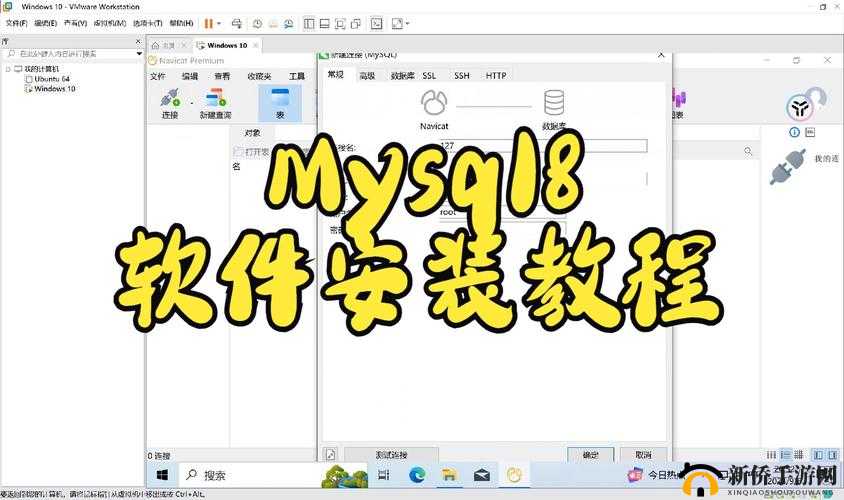The height and width of the screenshot is (500, 844).
Task: Switch to the SSL tab in connection dialog
Action: point(429,76)
